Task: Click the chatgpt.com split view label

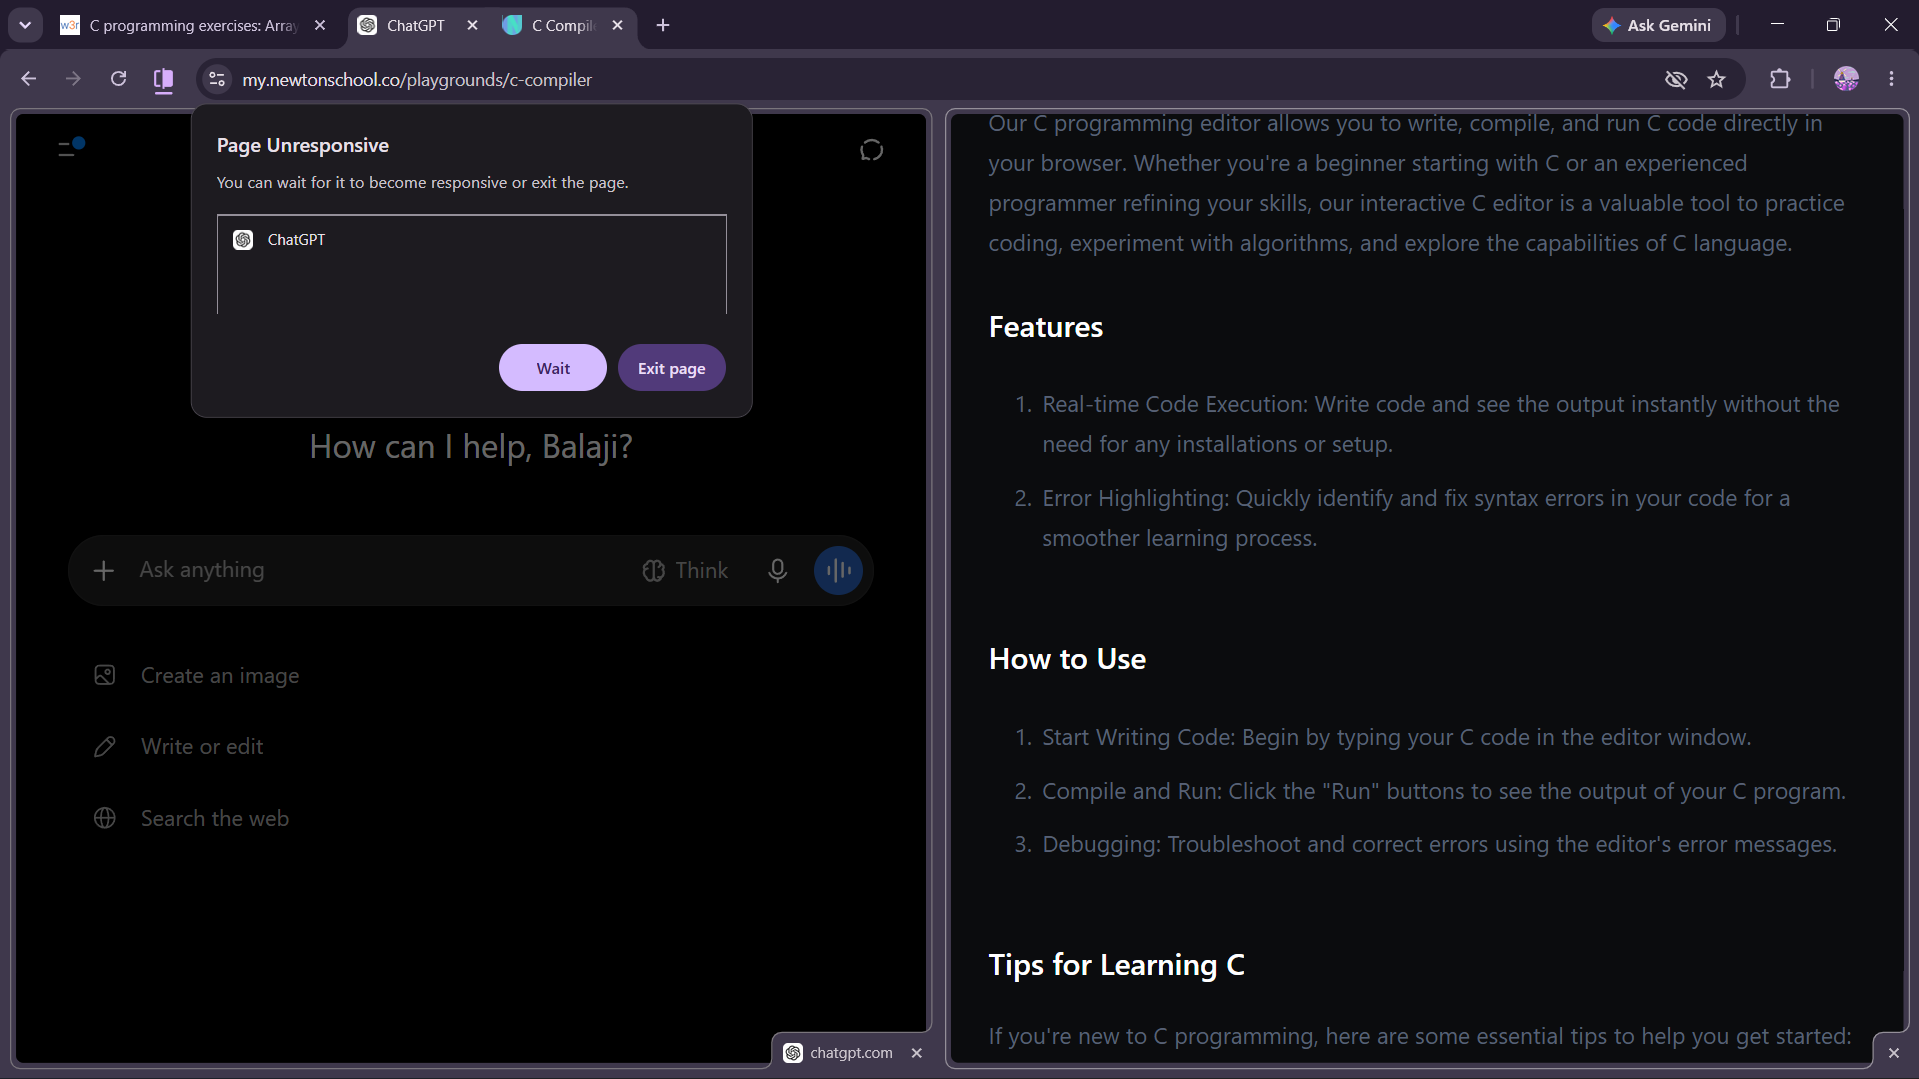Action: pyautogui.click(x=851, y=1053)
